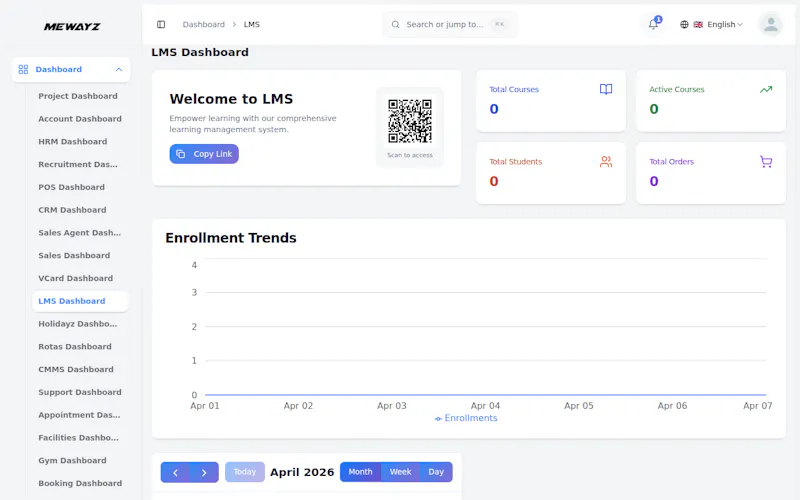Click the MEWAYZ logo
This screenshot has width=800, height=500.
(x=71, y=27)
